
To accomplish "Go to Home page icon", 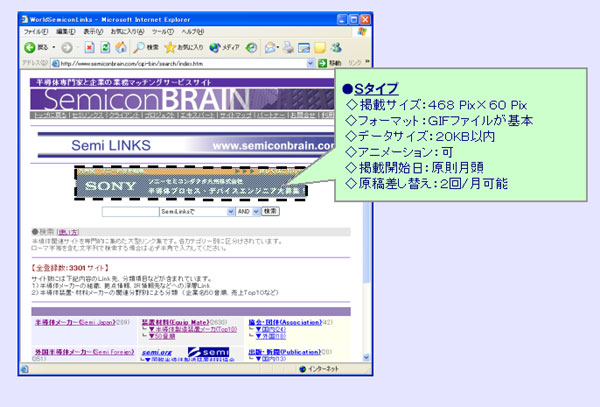I will click(121, 47).
